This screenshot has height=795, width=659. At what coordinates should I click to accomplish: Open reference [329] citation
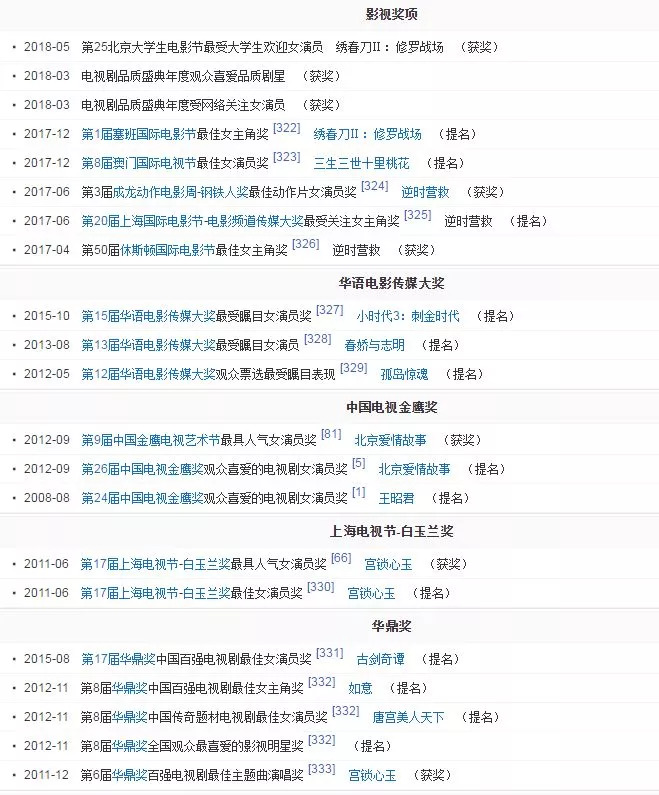[353, 368]
